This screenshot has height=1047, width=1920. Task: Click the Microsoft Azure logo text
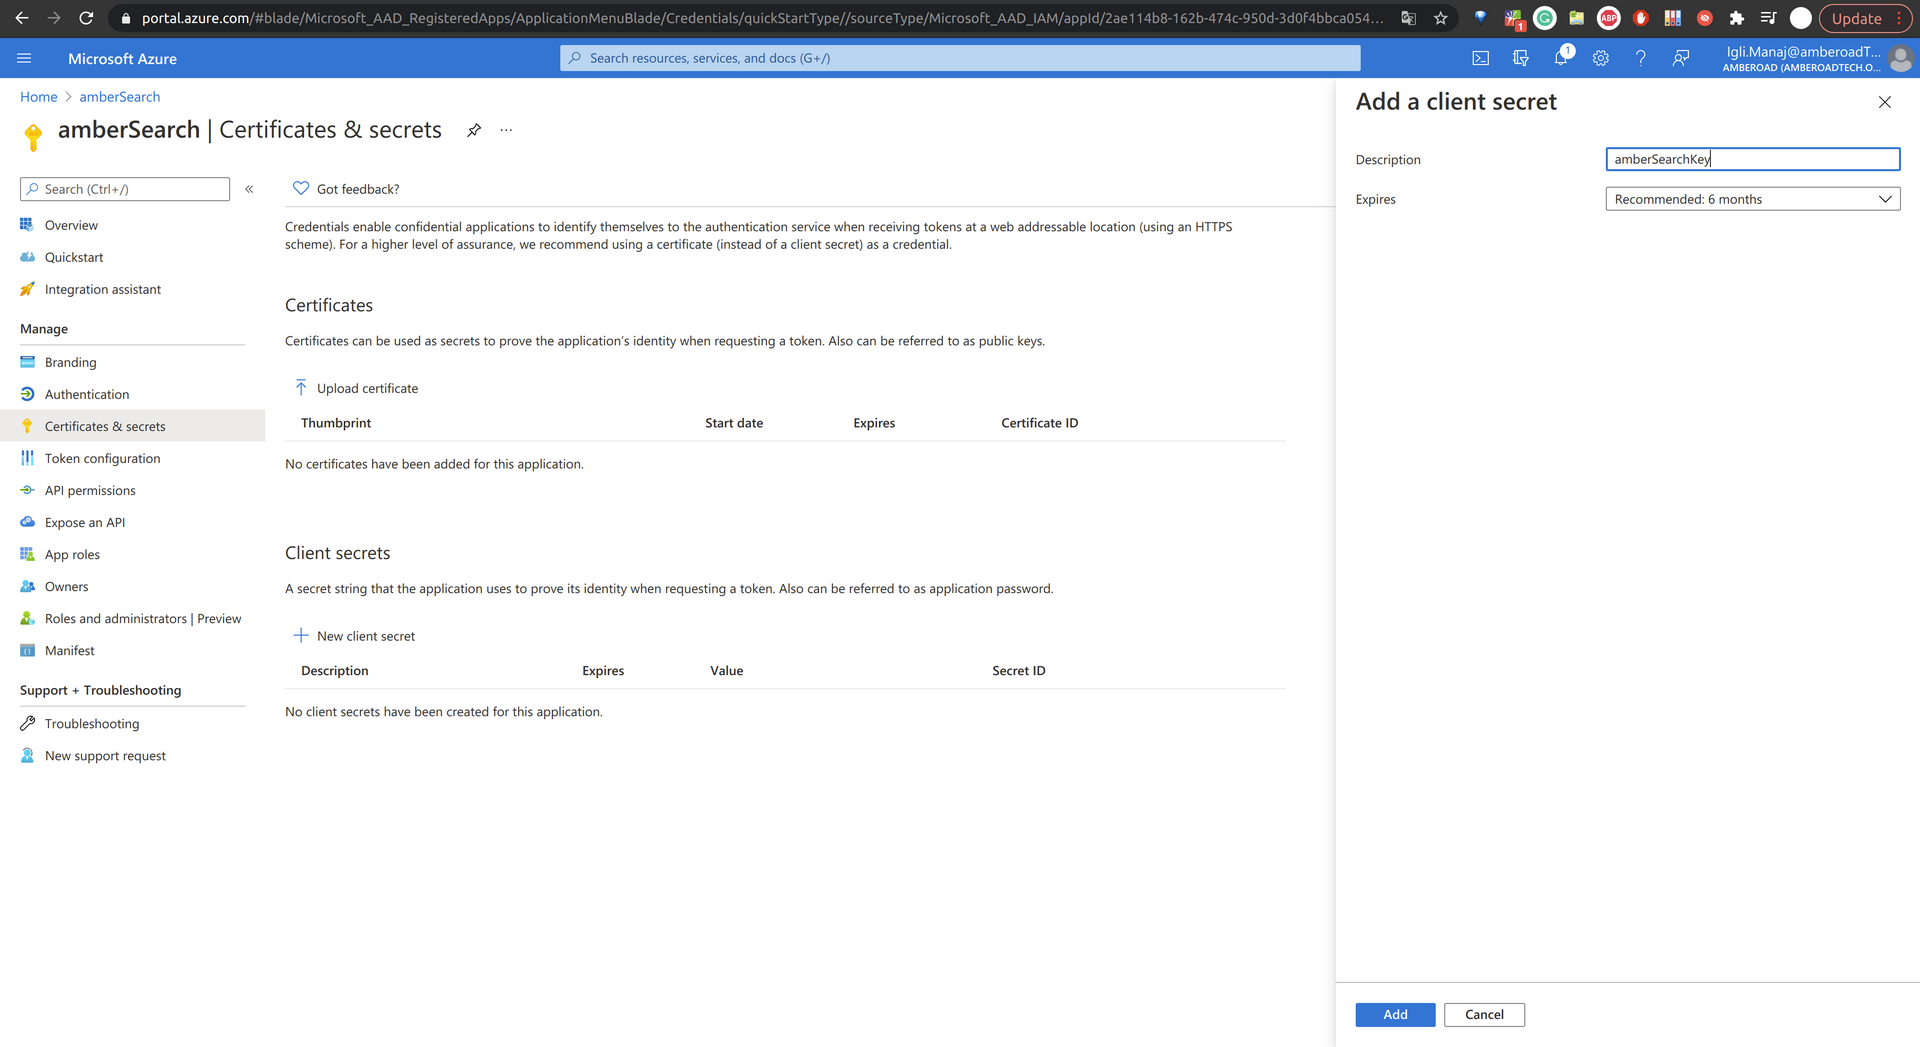pyautogui.click(x=122, y=59)
